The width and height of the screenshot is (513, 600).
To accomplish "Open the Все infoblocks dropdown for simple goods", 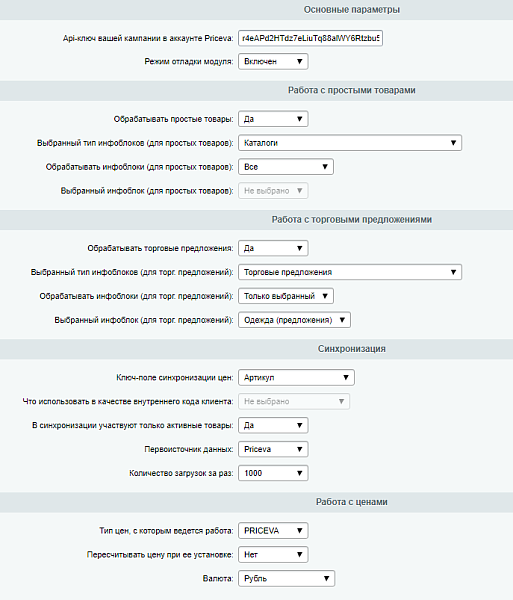I will coord(286,167).
